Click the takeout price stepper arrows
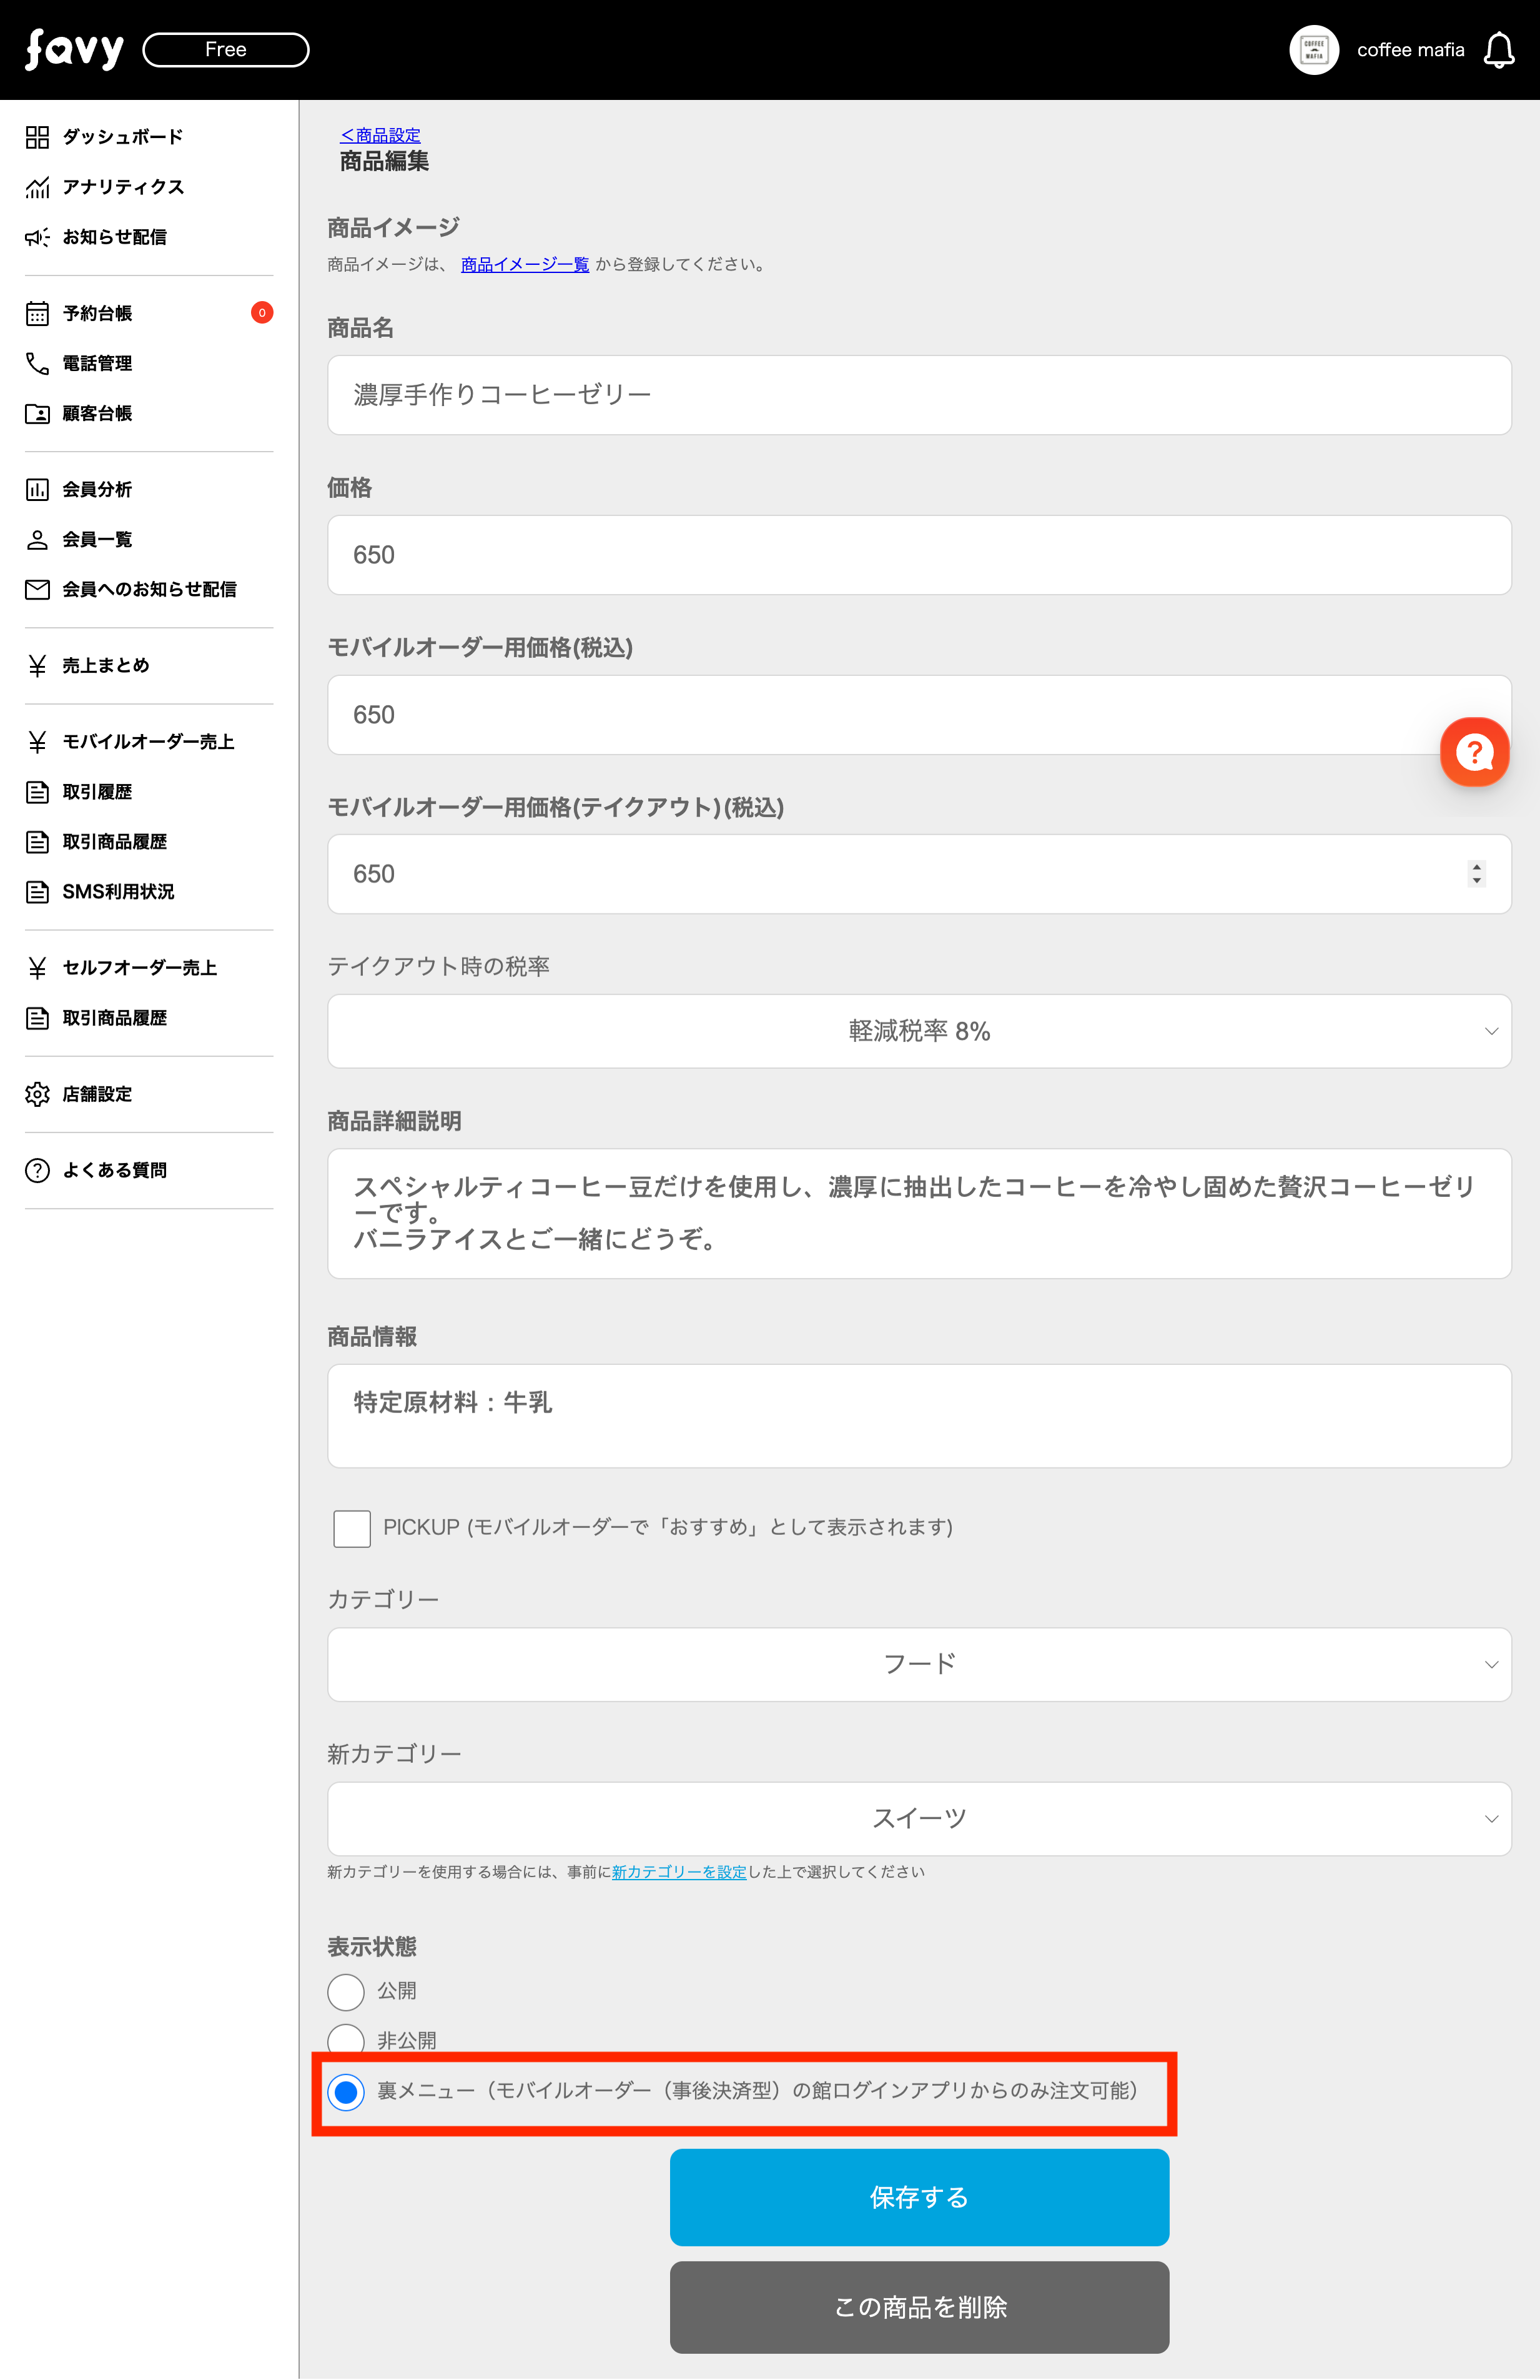1540x2380 pixels. pos(1476,874)
